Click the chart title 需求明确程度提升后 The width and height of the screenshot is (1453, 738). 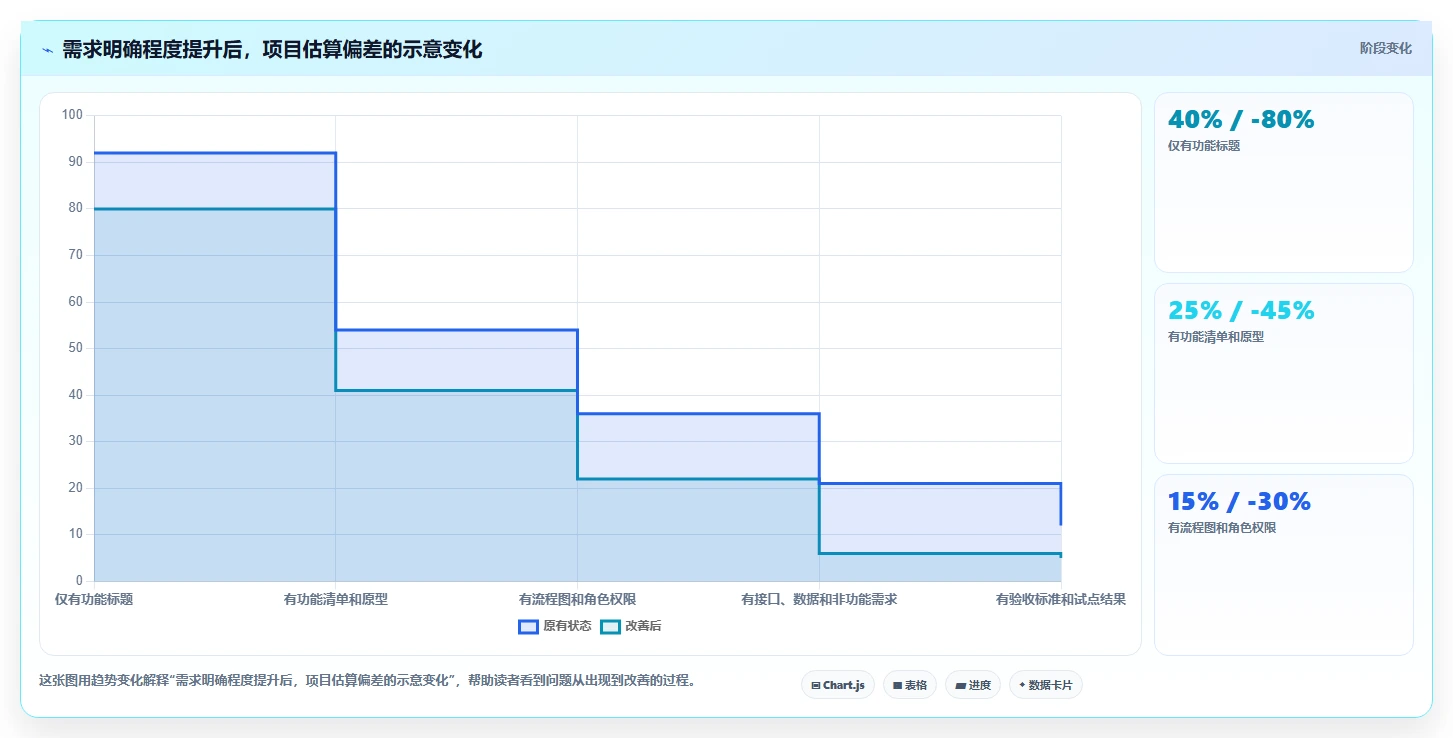point(272,50)
